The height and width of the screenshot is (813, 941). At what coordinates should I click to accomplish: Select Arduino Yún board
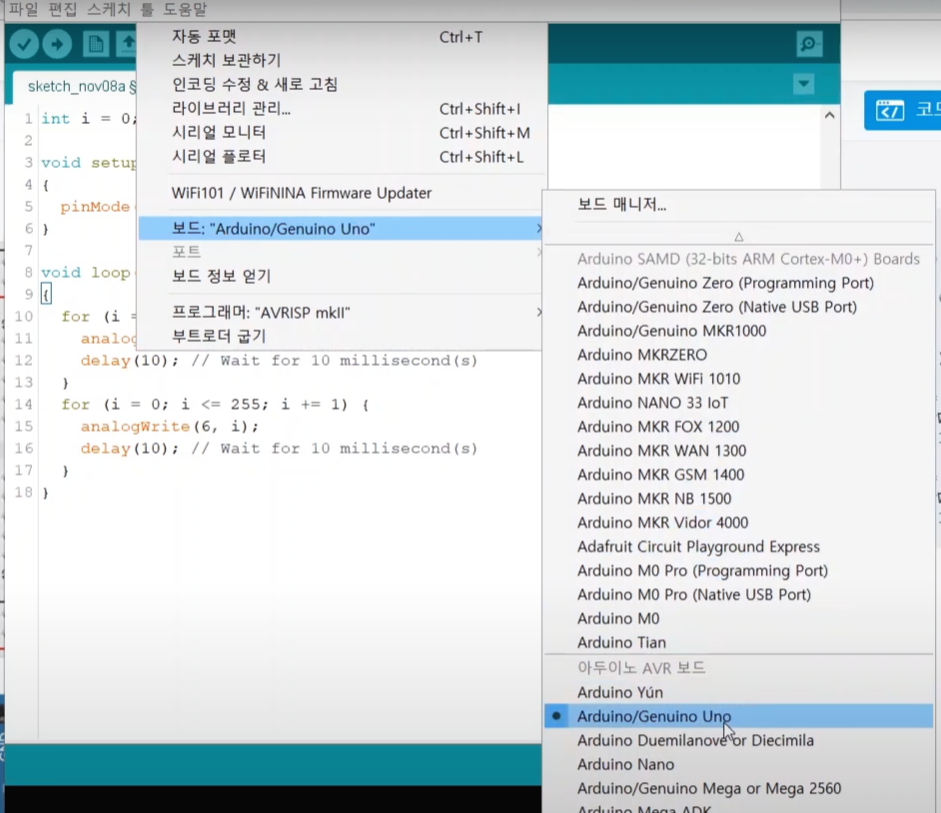[739, 692]
